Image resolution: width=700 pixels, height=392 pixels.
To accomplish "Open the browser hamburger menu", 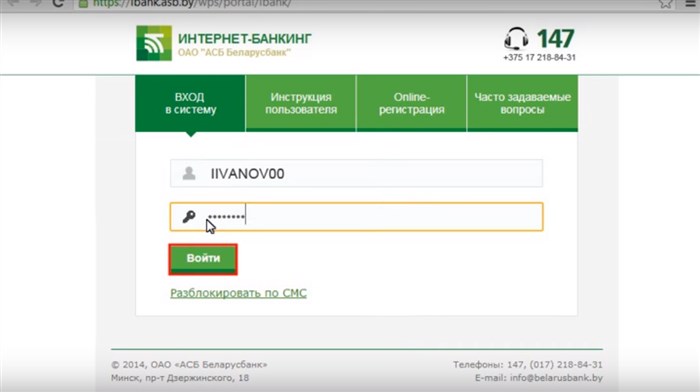I will (x=690, y=3).
